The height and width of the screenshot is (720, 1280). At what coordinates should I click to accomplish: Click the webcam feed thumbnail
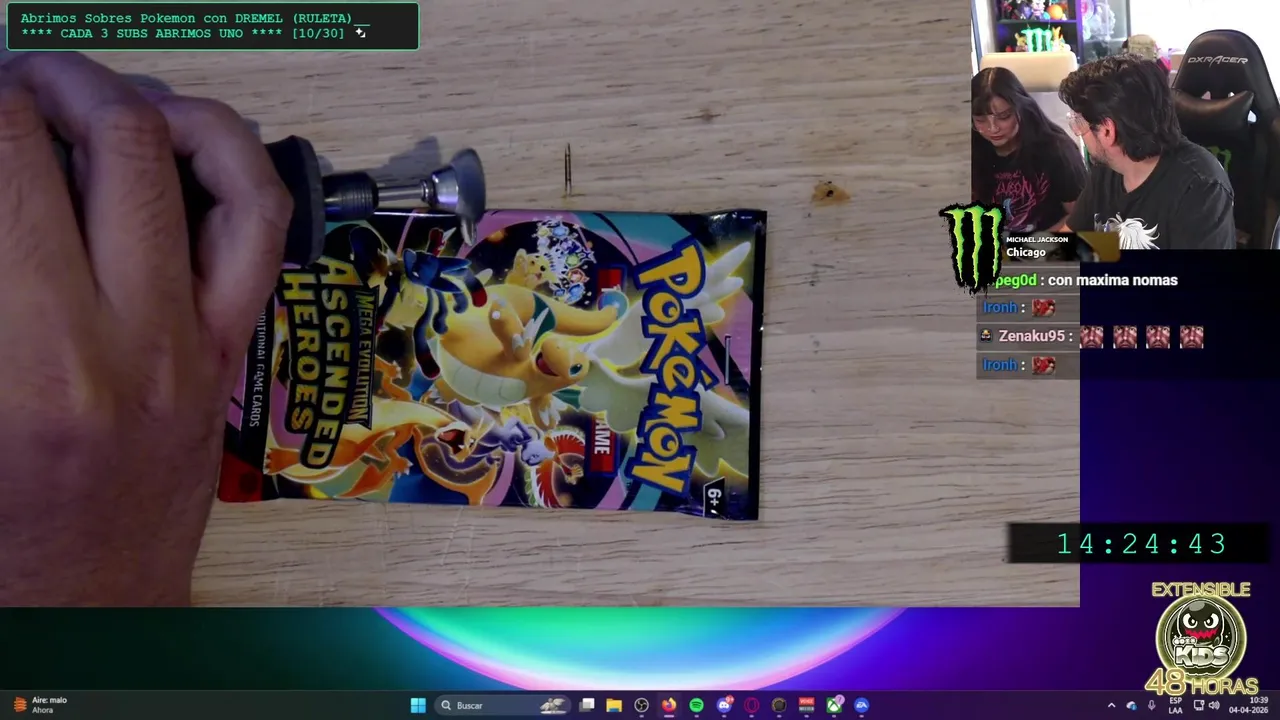tap(1125, 124)
